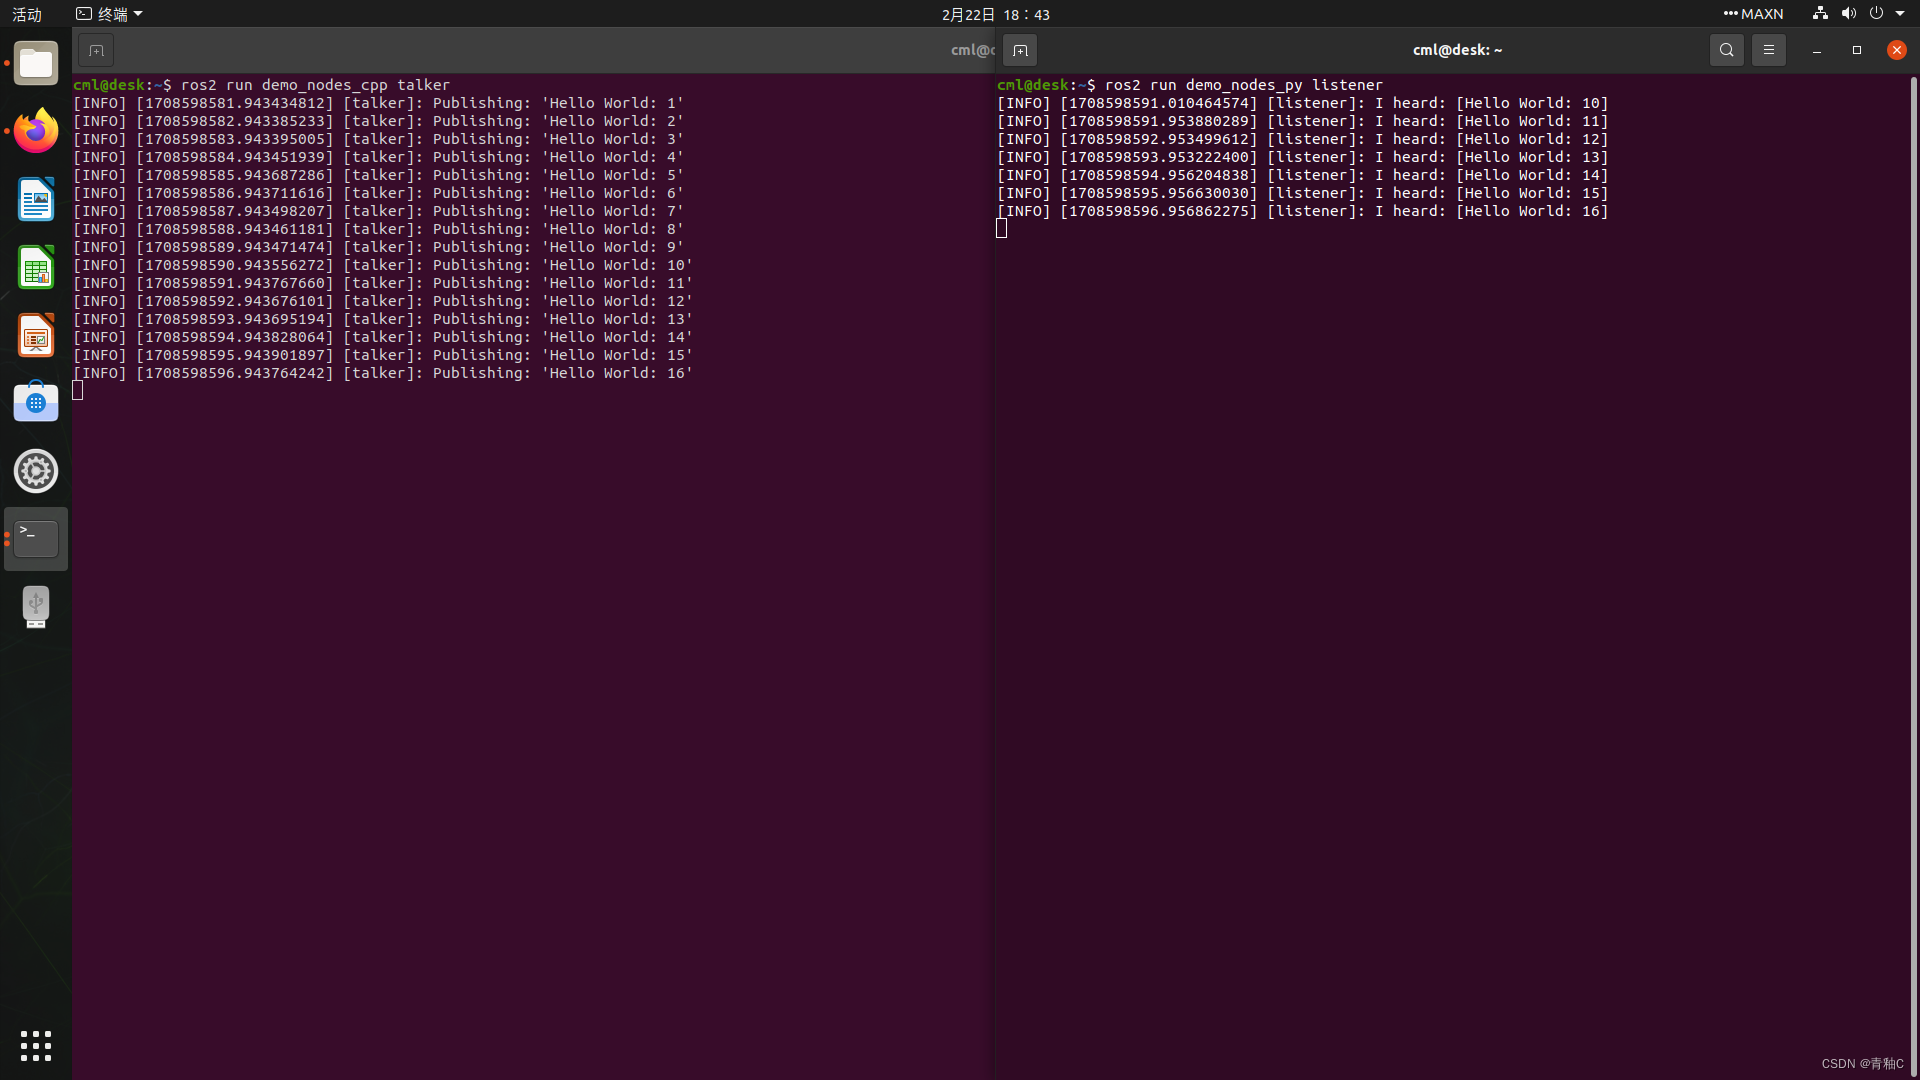Open LibreOffice Impress from the dock

[x=36, y=335]
